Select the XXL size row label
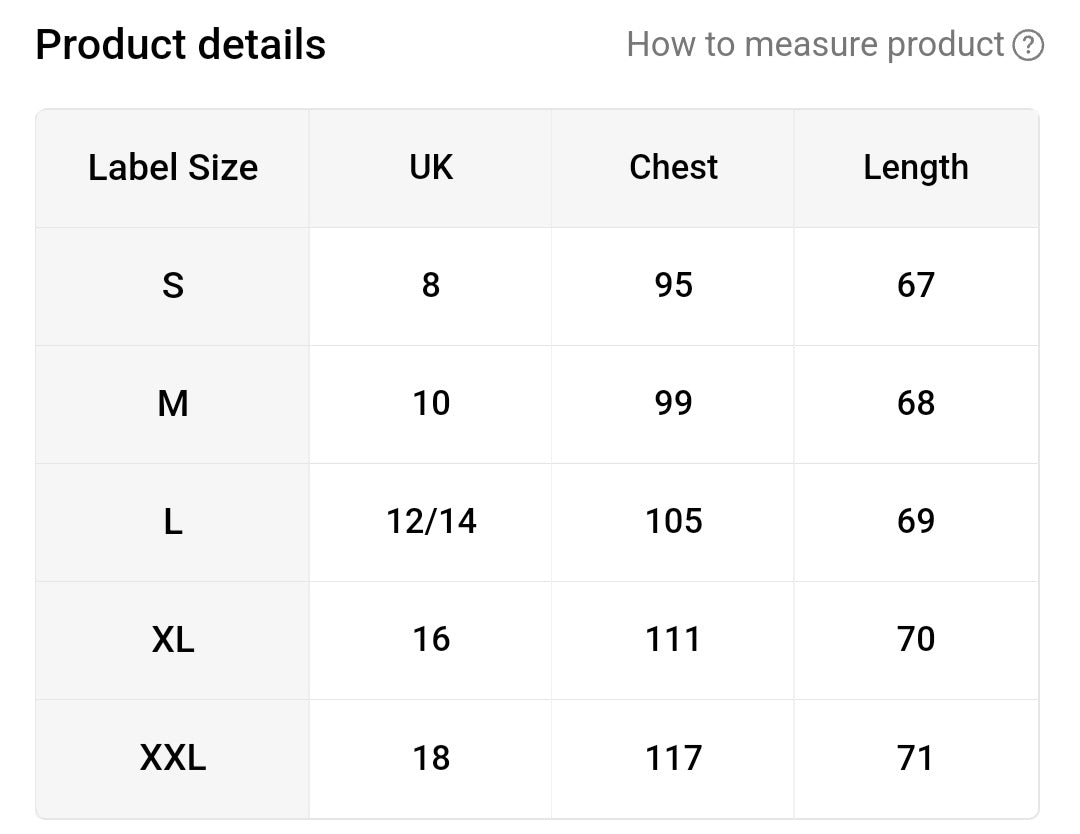 [x=173, y=759]
